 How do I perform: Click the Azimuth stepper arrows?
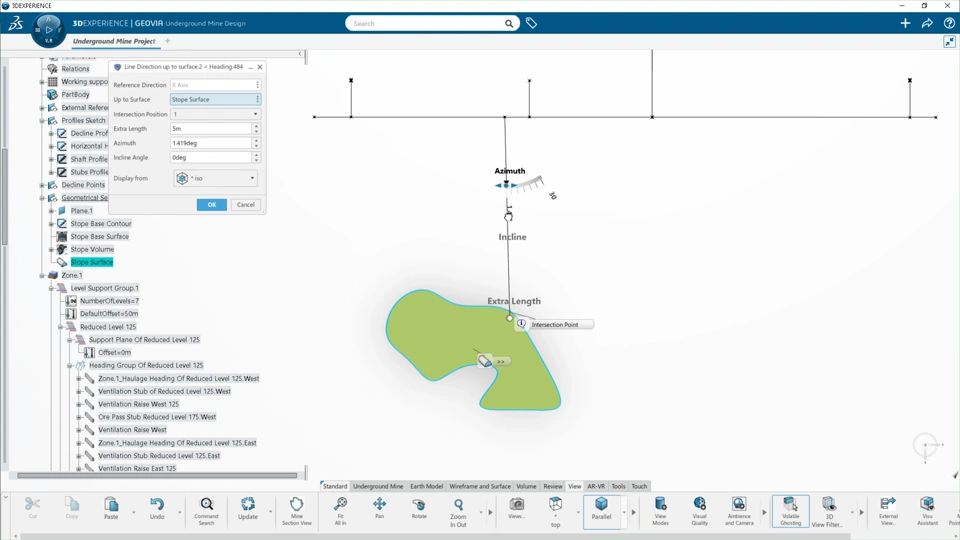257,143
